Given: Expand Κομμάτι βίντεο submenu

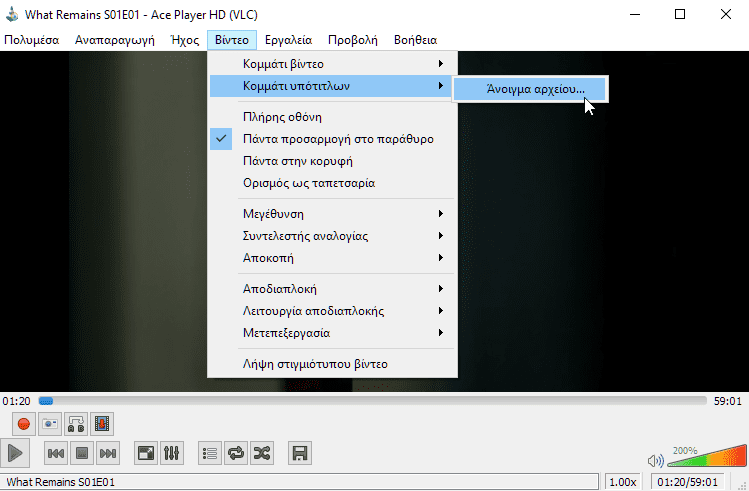Looking at the screenshot, I should (x=332, y=64).
